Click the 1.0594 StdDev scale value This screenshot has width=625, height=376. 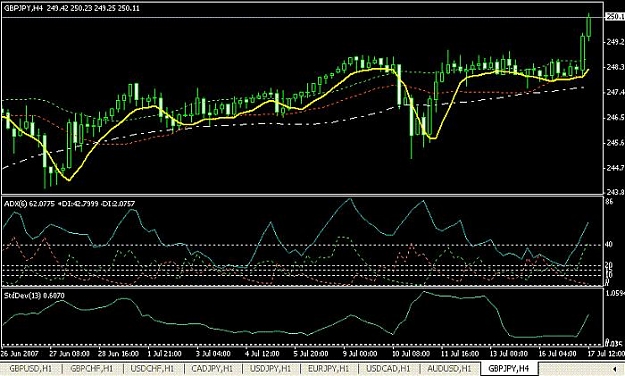pos(615,293)
